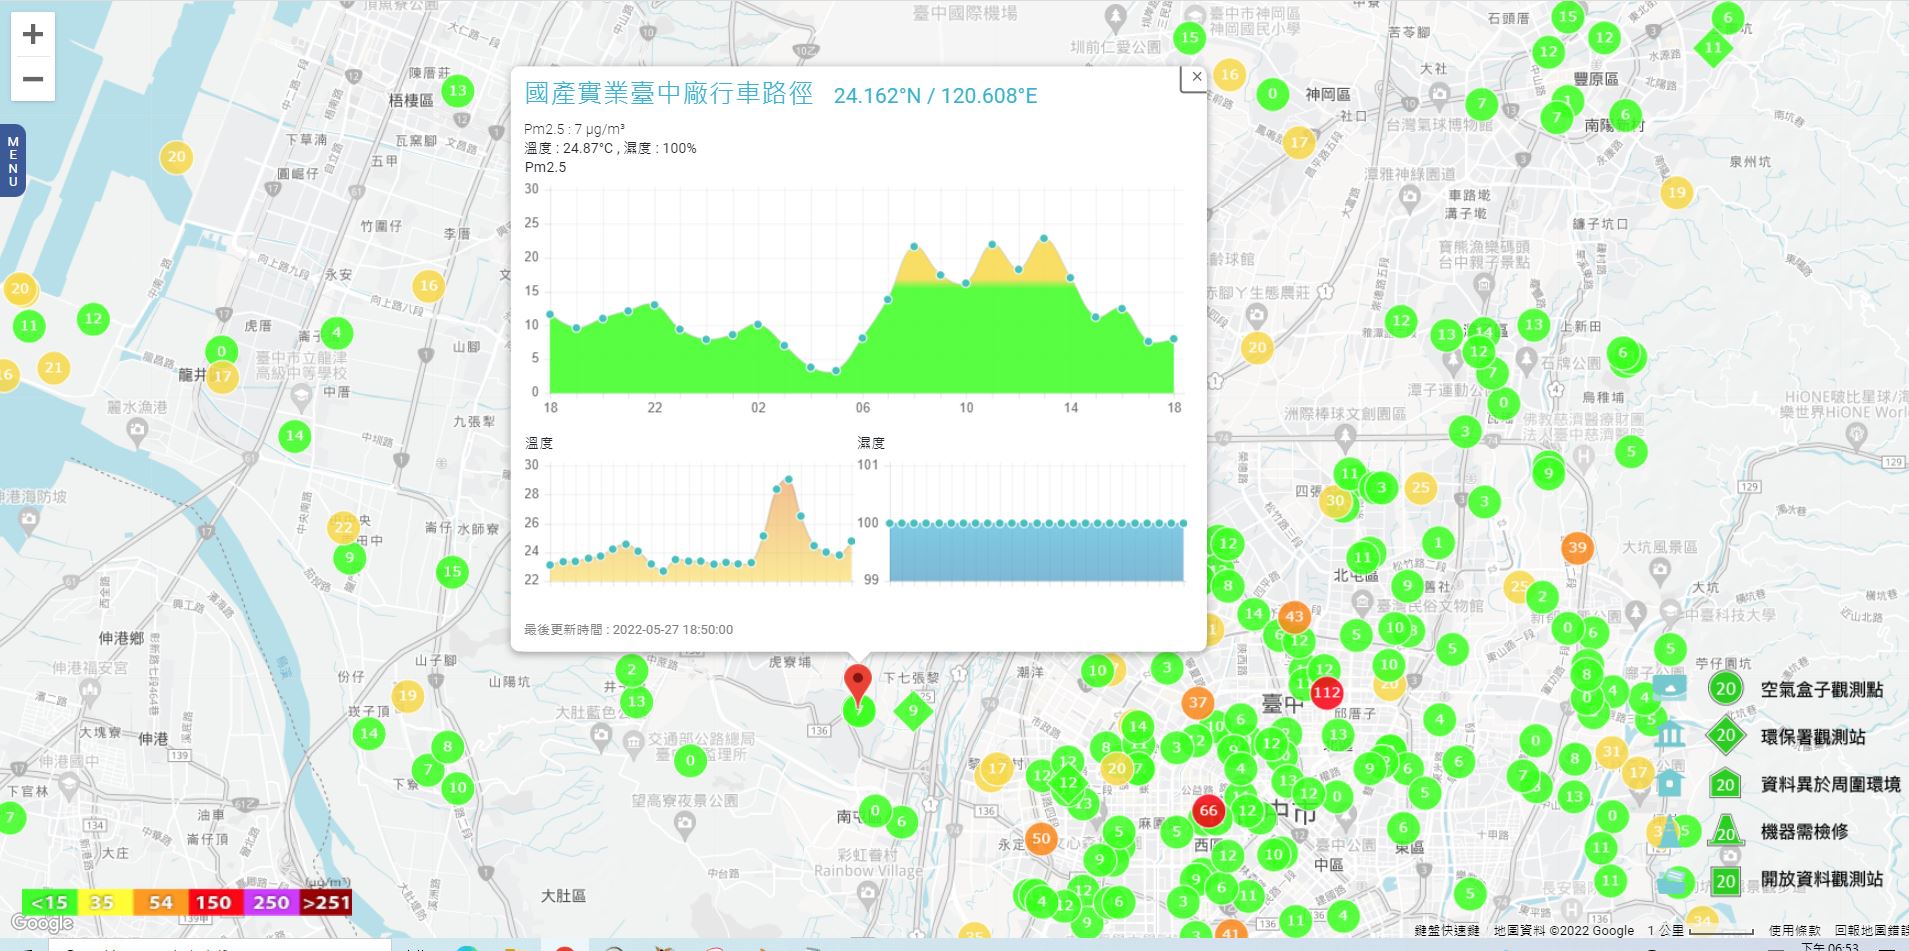Select the orange 37 sensor marker
The height and width of the screenshot is (951, 1909).
[1198, 703]
